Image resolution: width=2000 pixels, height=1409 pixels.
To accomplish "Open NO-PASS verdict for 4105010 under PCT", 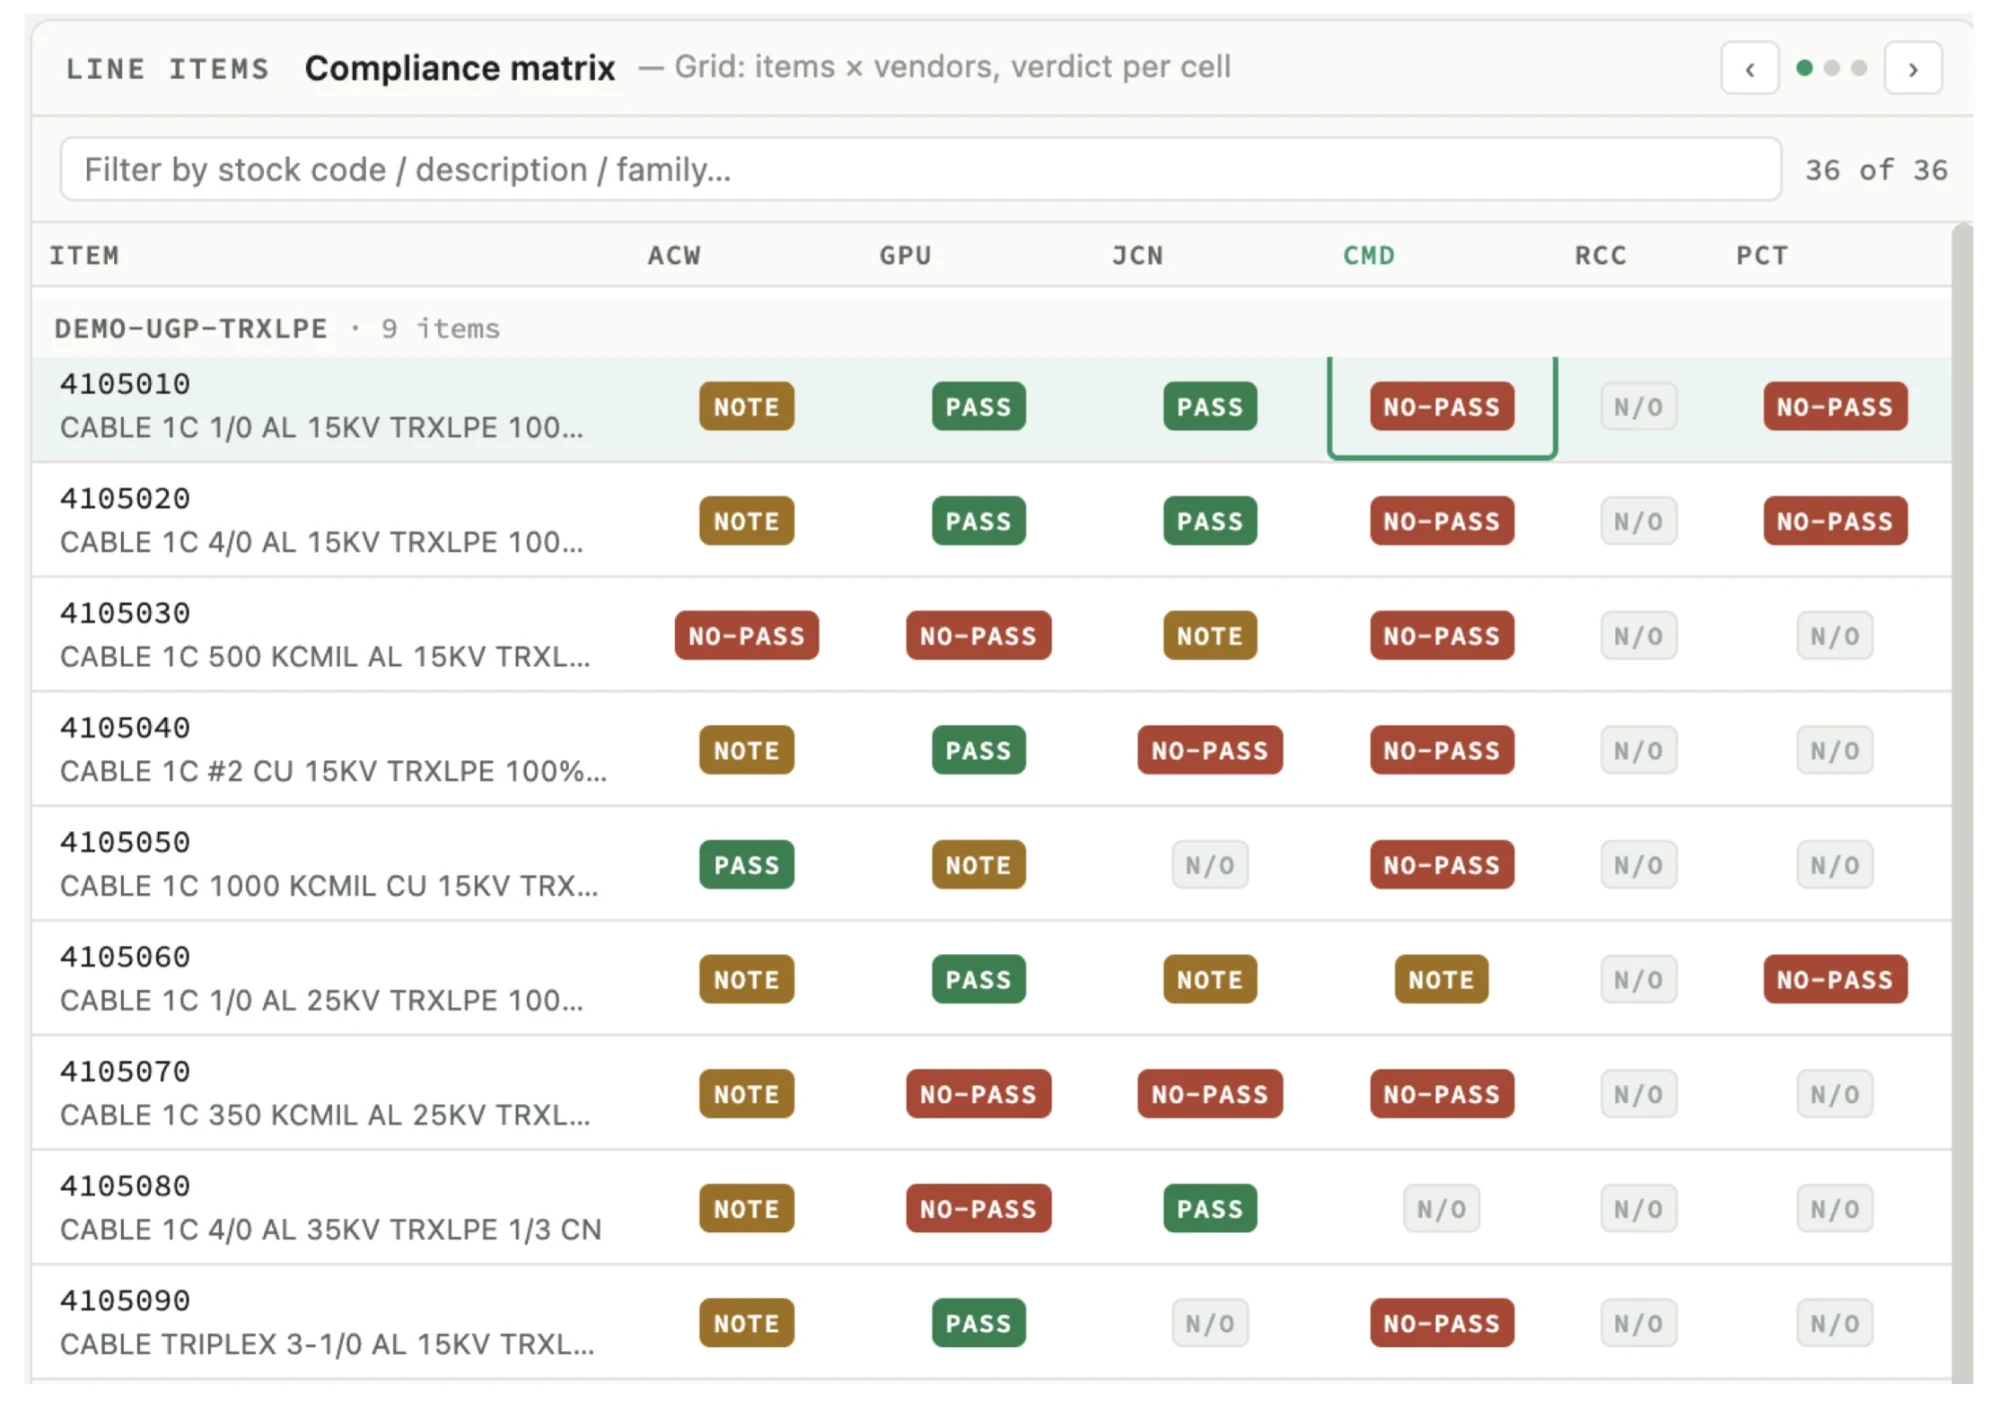I will [1834, 407].
